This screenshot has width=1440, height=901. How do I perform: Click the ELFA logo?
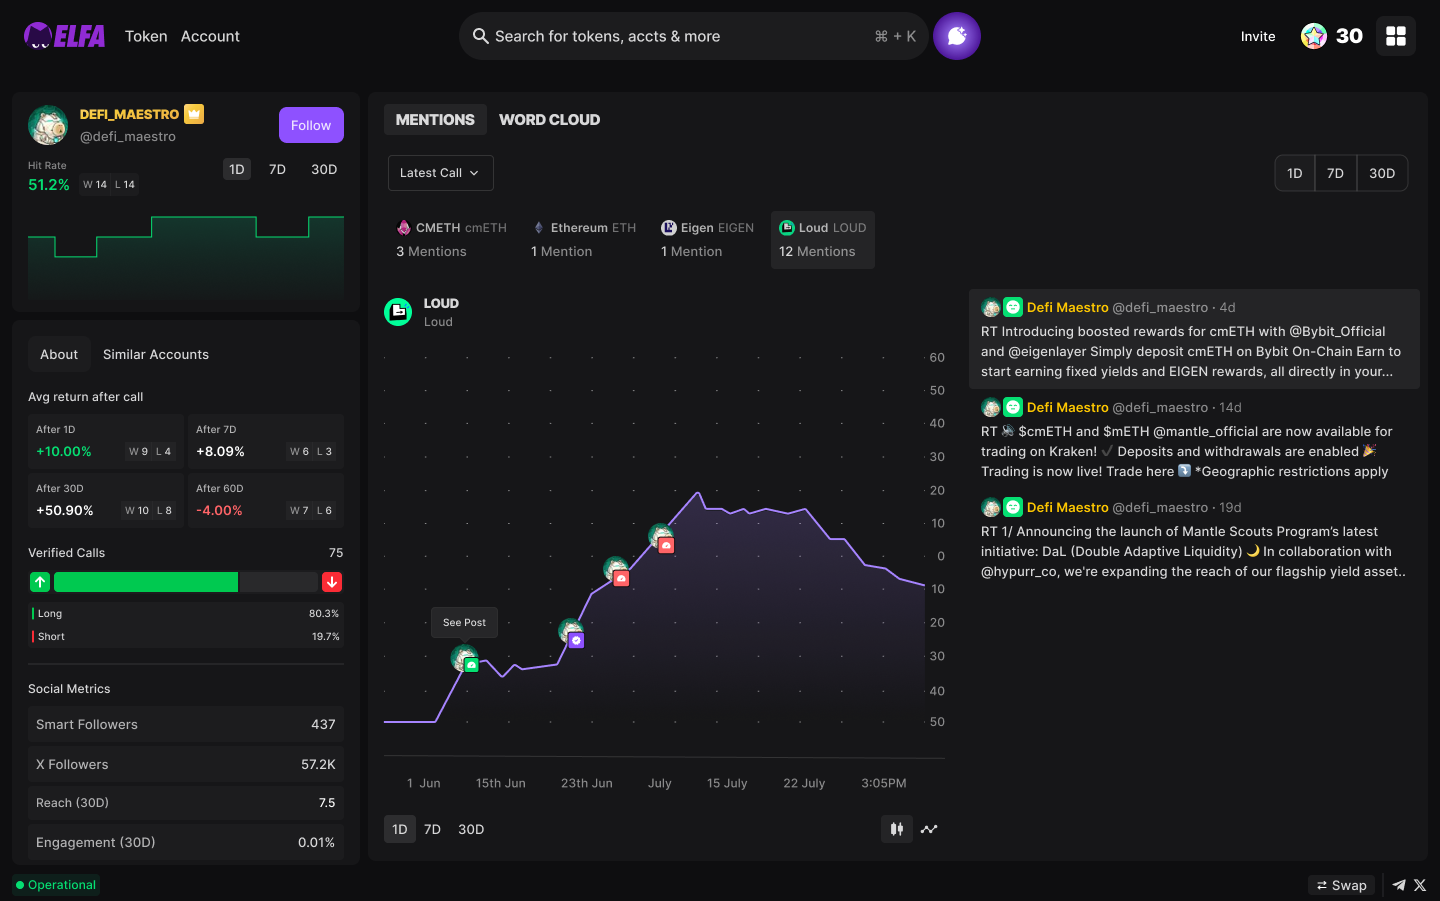pyautogui.click(x=64, y=36)
